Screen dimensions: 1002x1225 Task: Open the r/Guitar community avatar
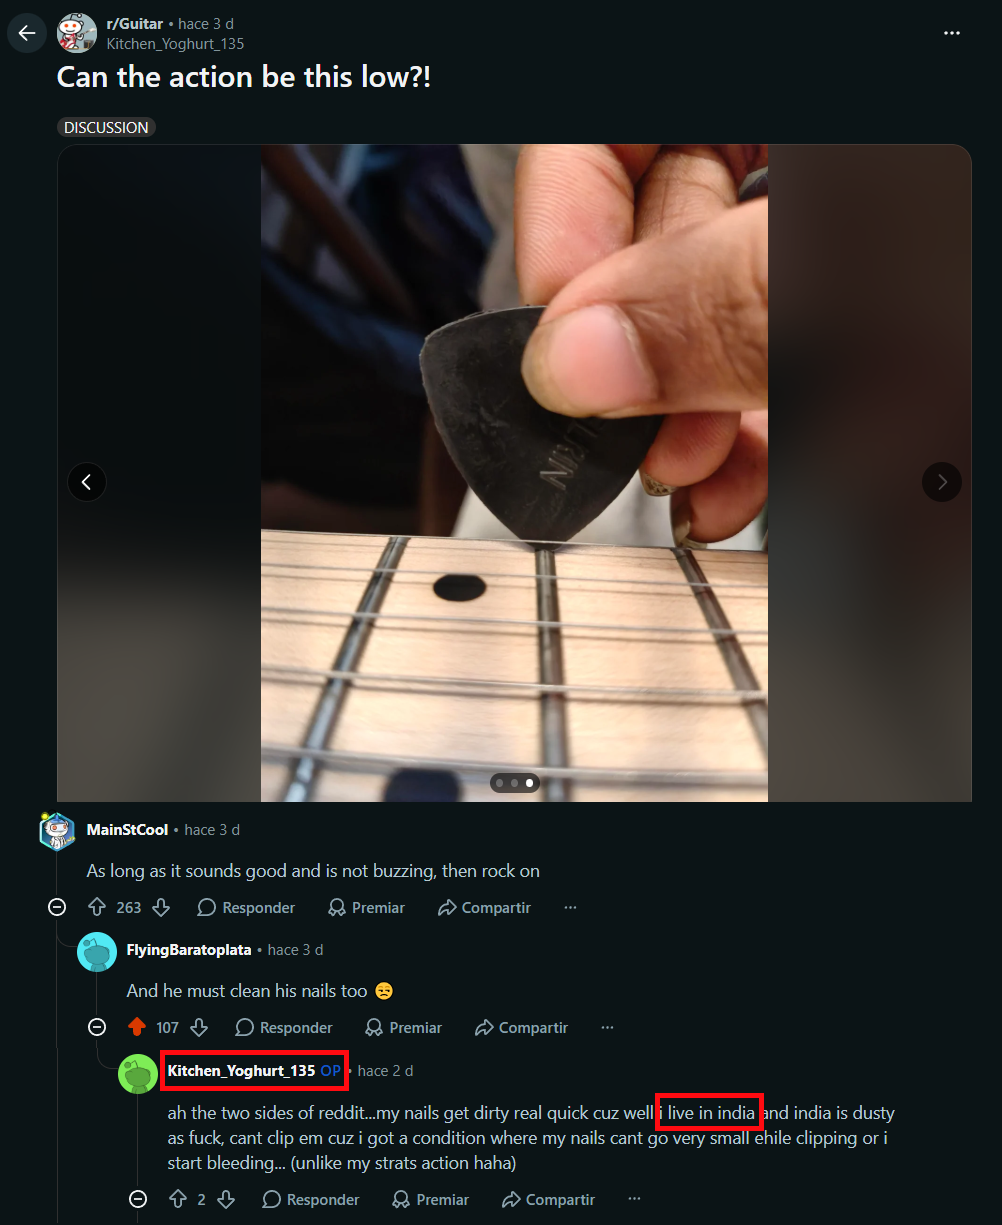pyautogui.click(x=77, y=33)
